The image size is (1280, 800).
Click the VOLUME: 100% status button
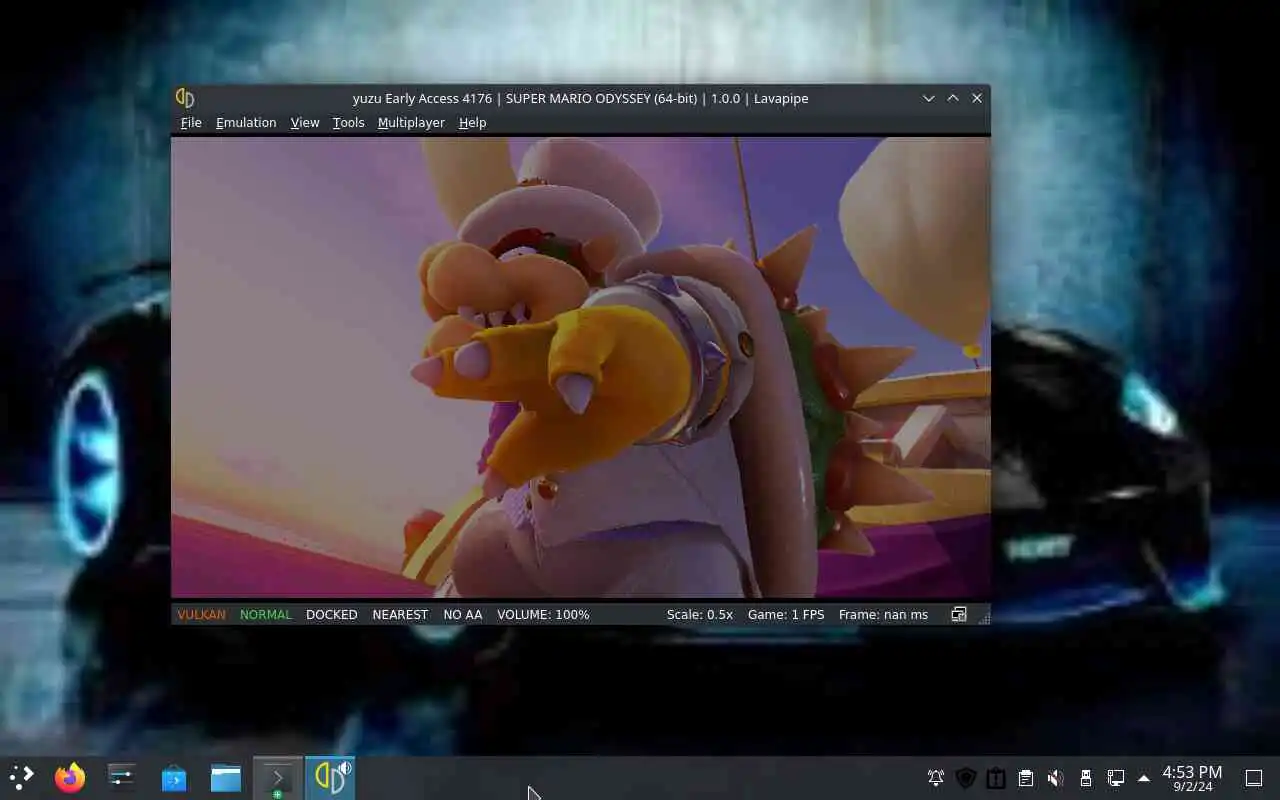[543, 614]
